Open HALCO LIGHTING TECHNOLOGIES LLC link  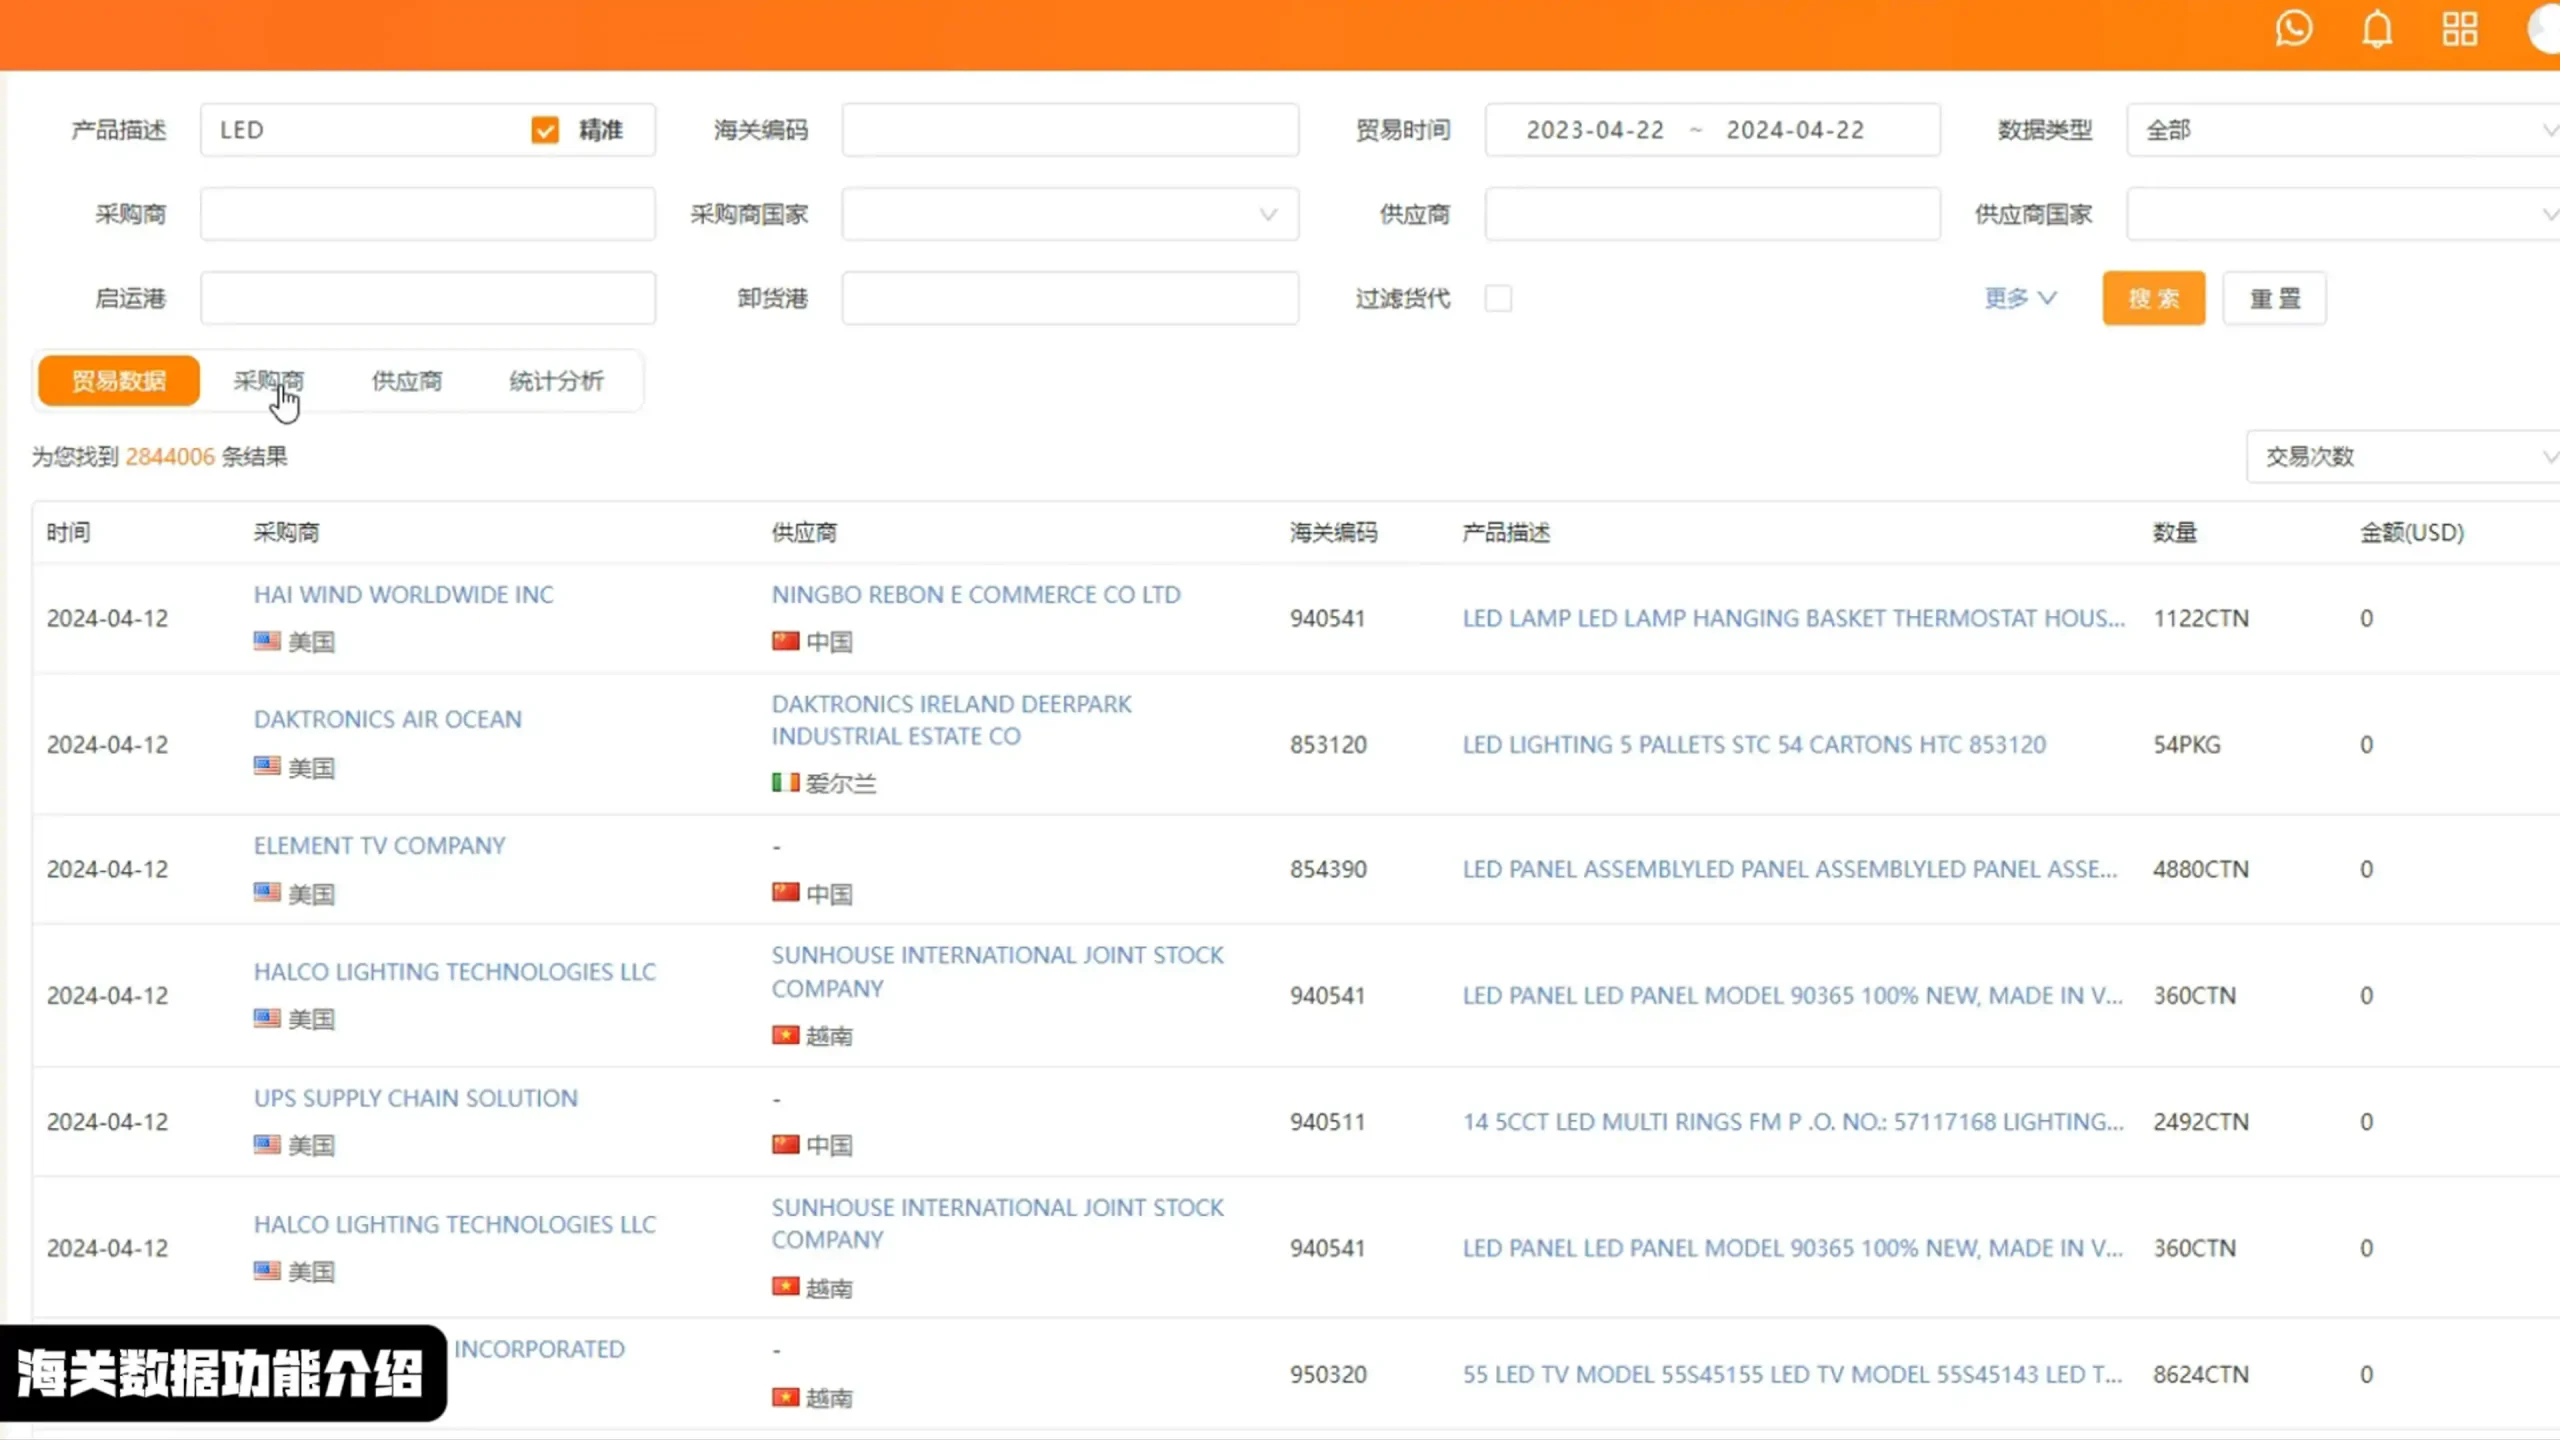click(454, 972)
